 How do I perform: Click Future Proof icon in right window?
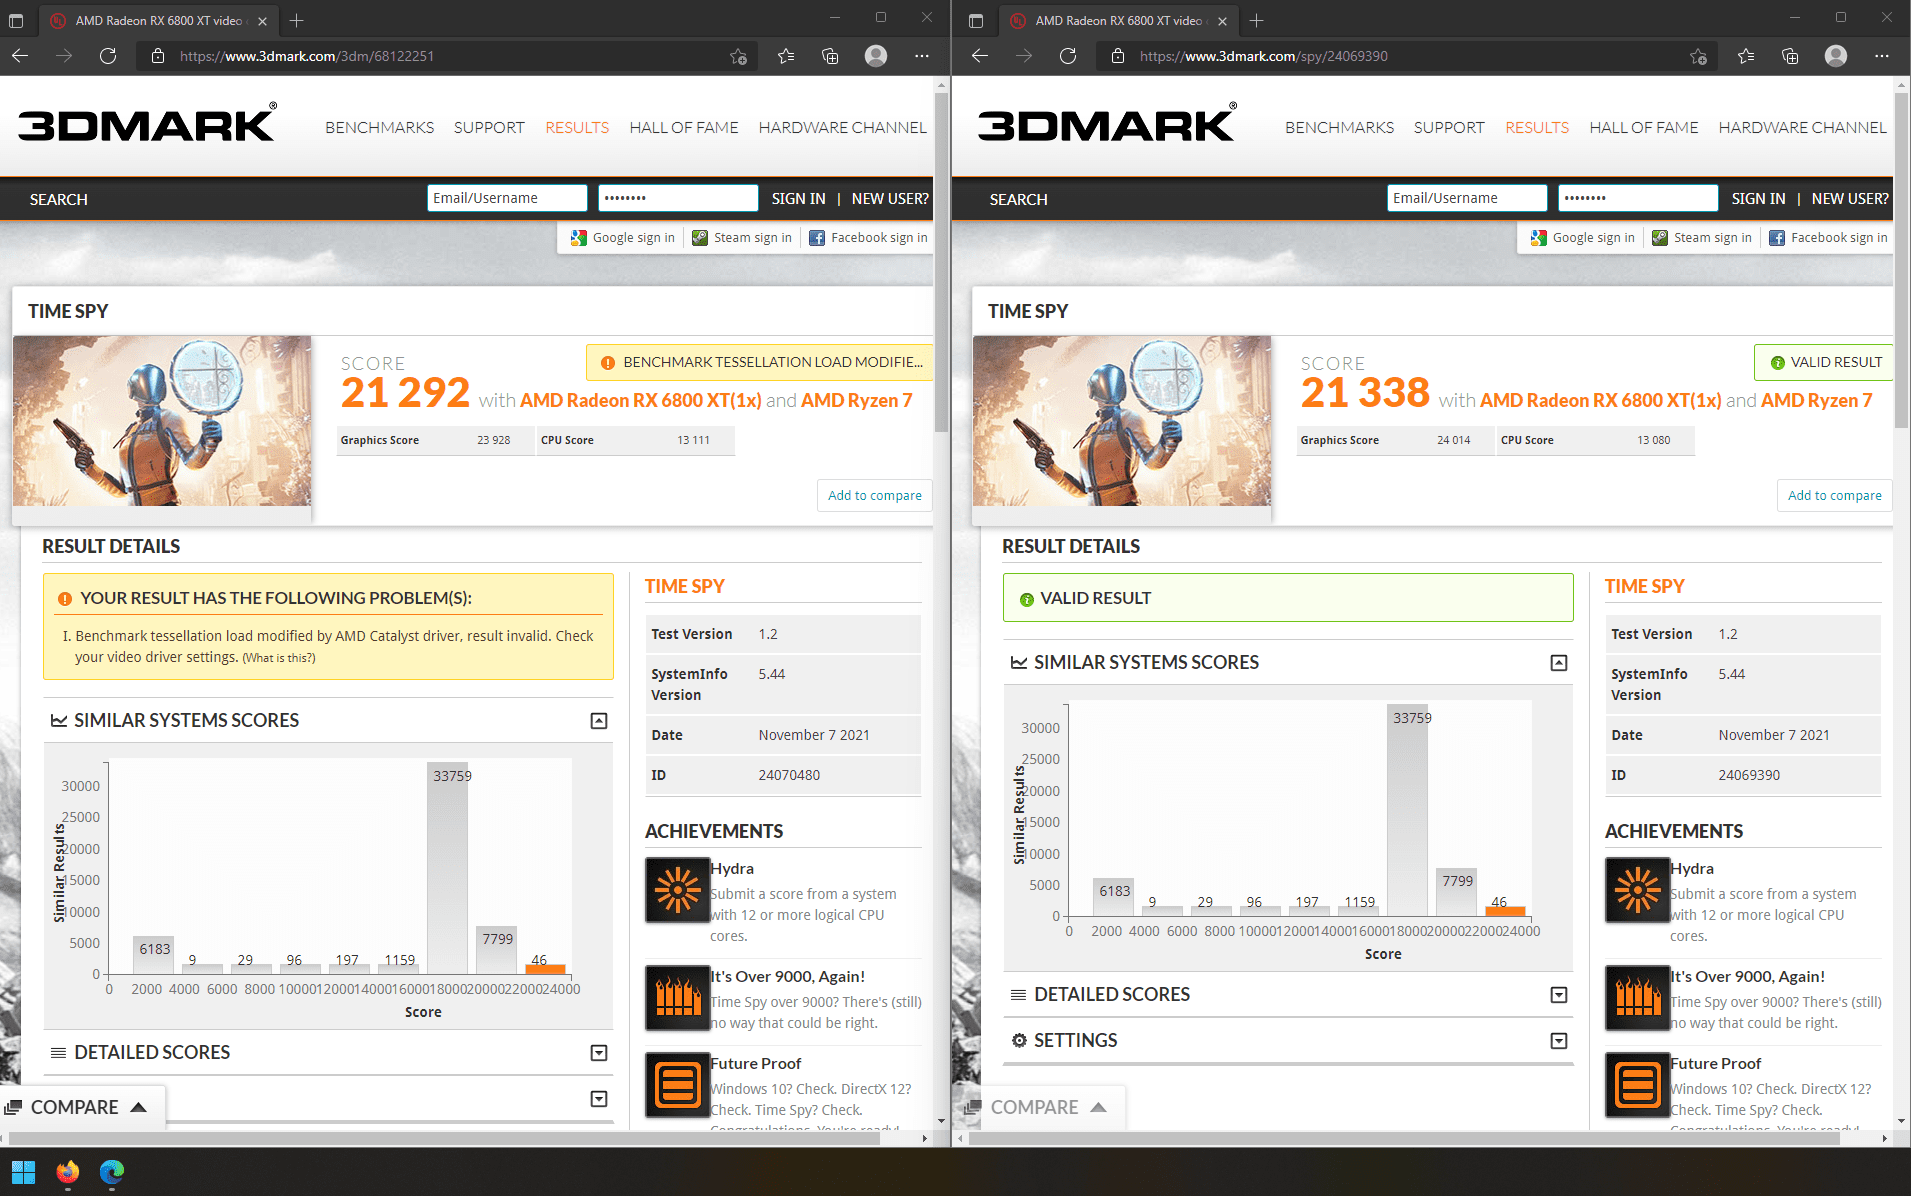(x=1637, y=1084)
